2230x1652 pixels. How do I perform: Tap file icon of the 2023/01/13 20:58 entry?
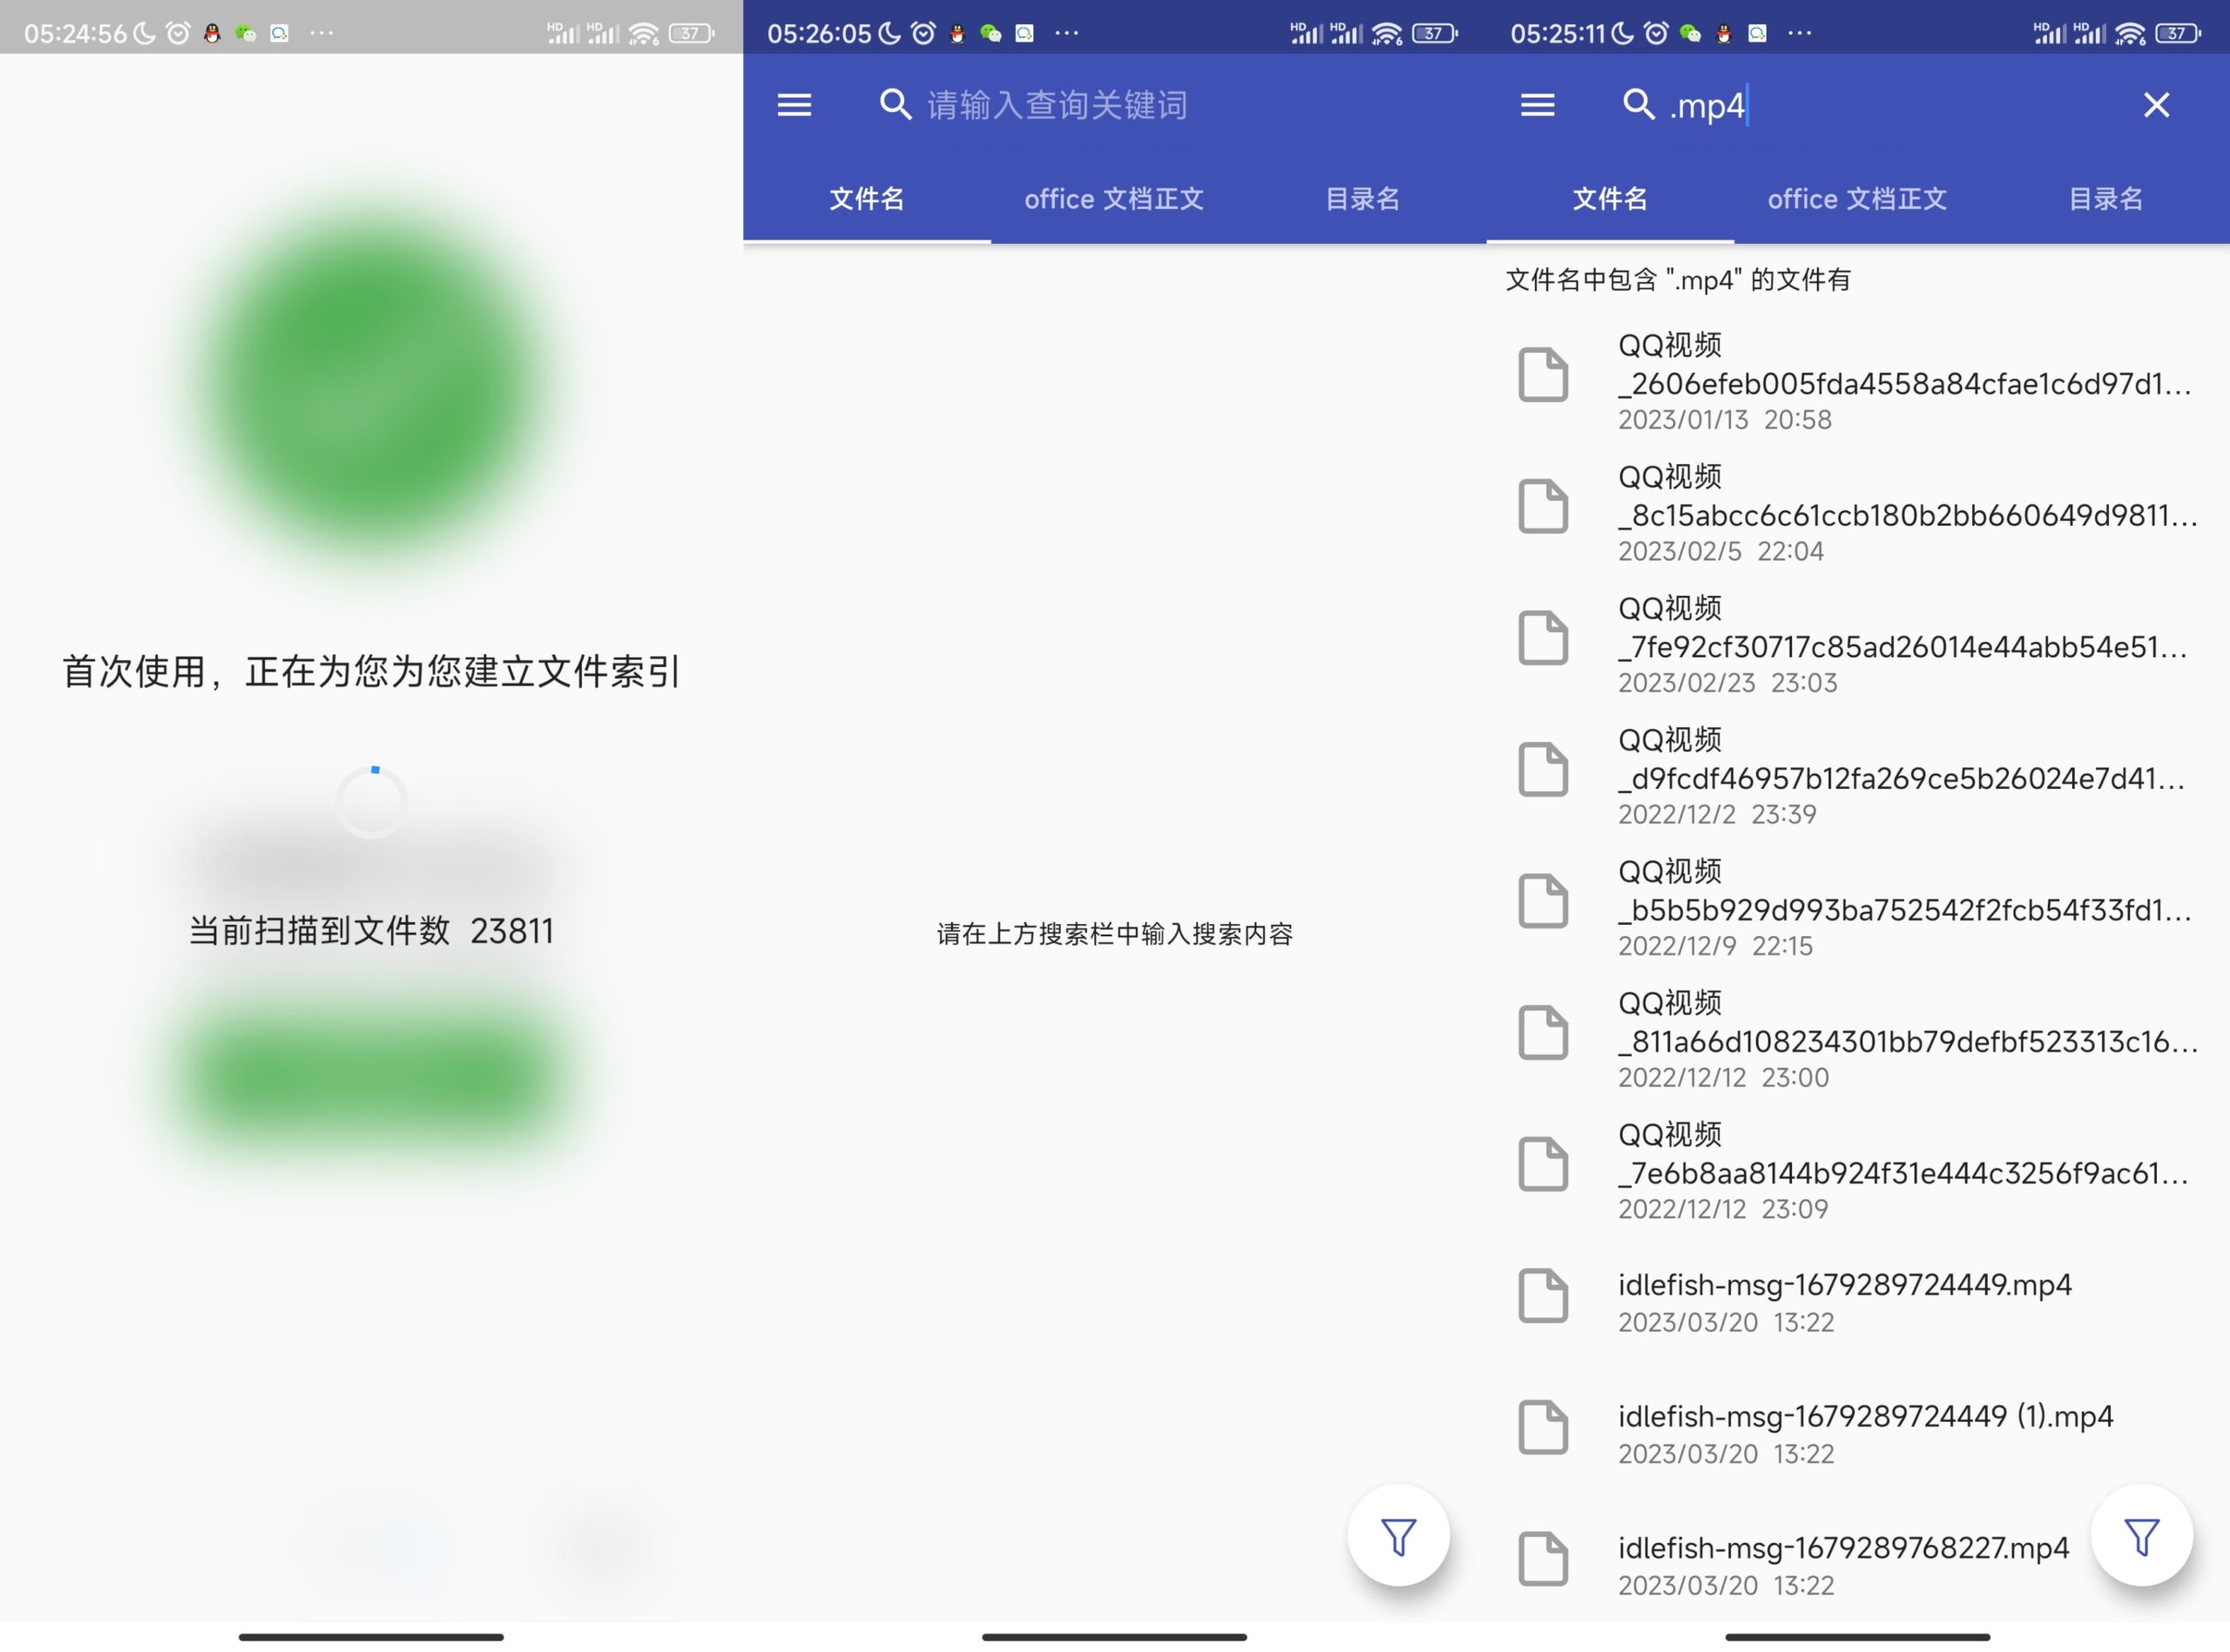tap(1543, 375)
